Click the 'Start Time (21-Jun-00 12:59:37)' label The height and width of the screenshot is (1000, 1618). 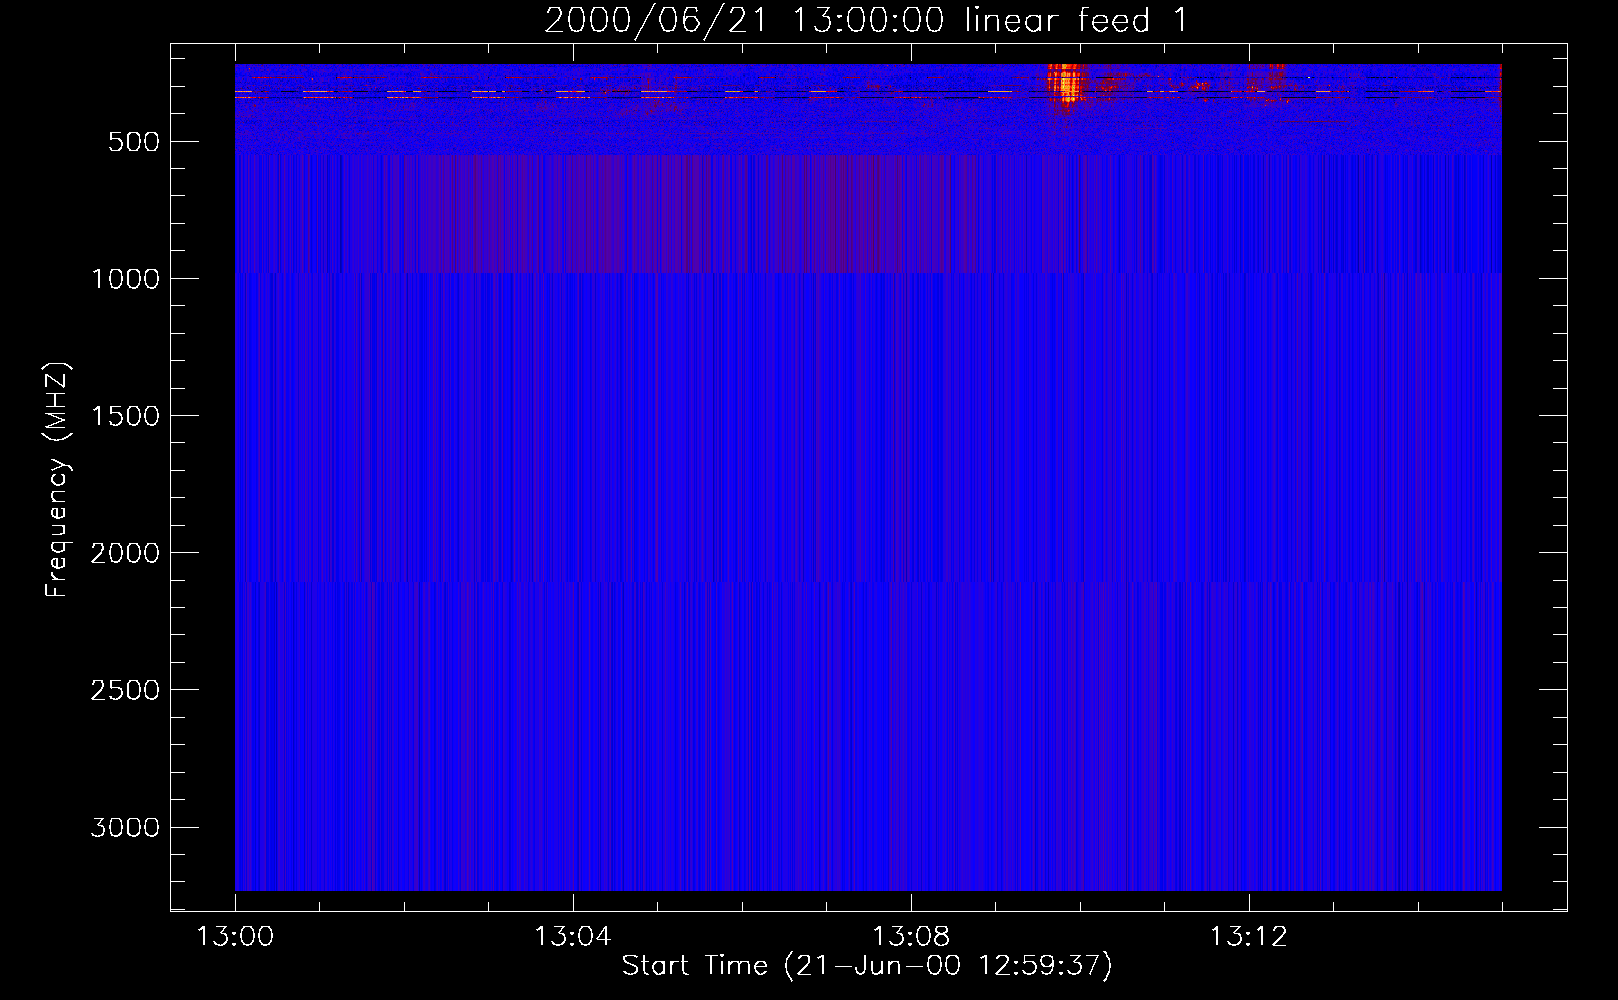[x=867, y=966]
